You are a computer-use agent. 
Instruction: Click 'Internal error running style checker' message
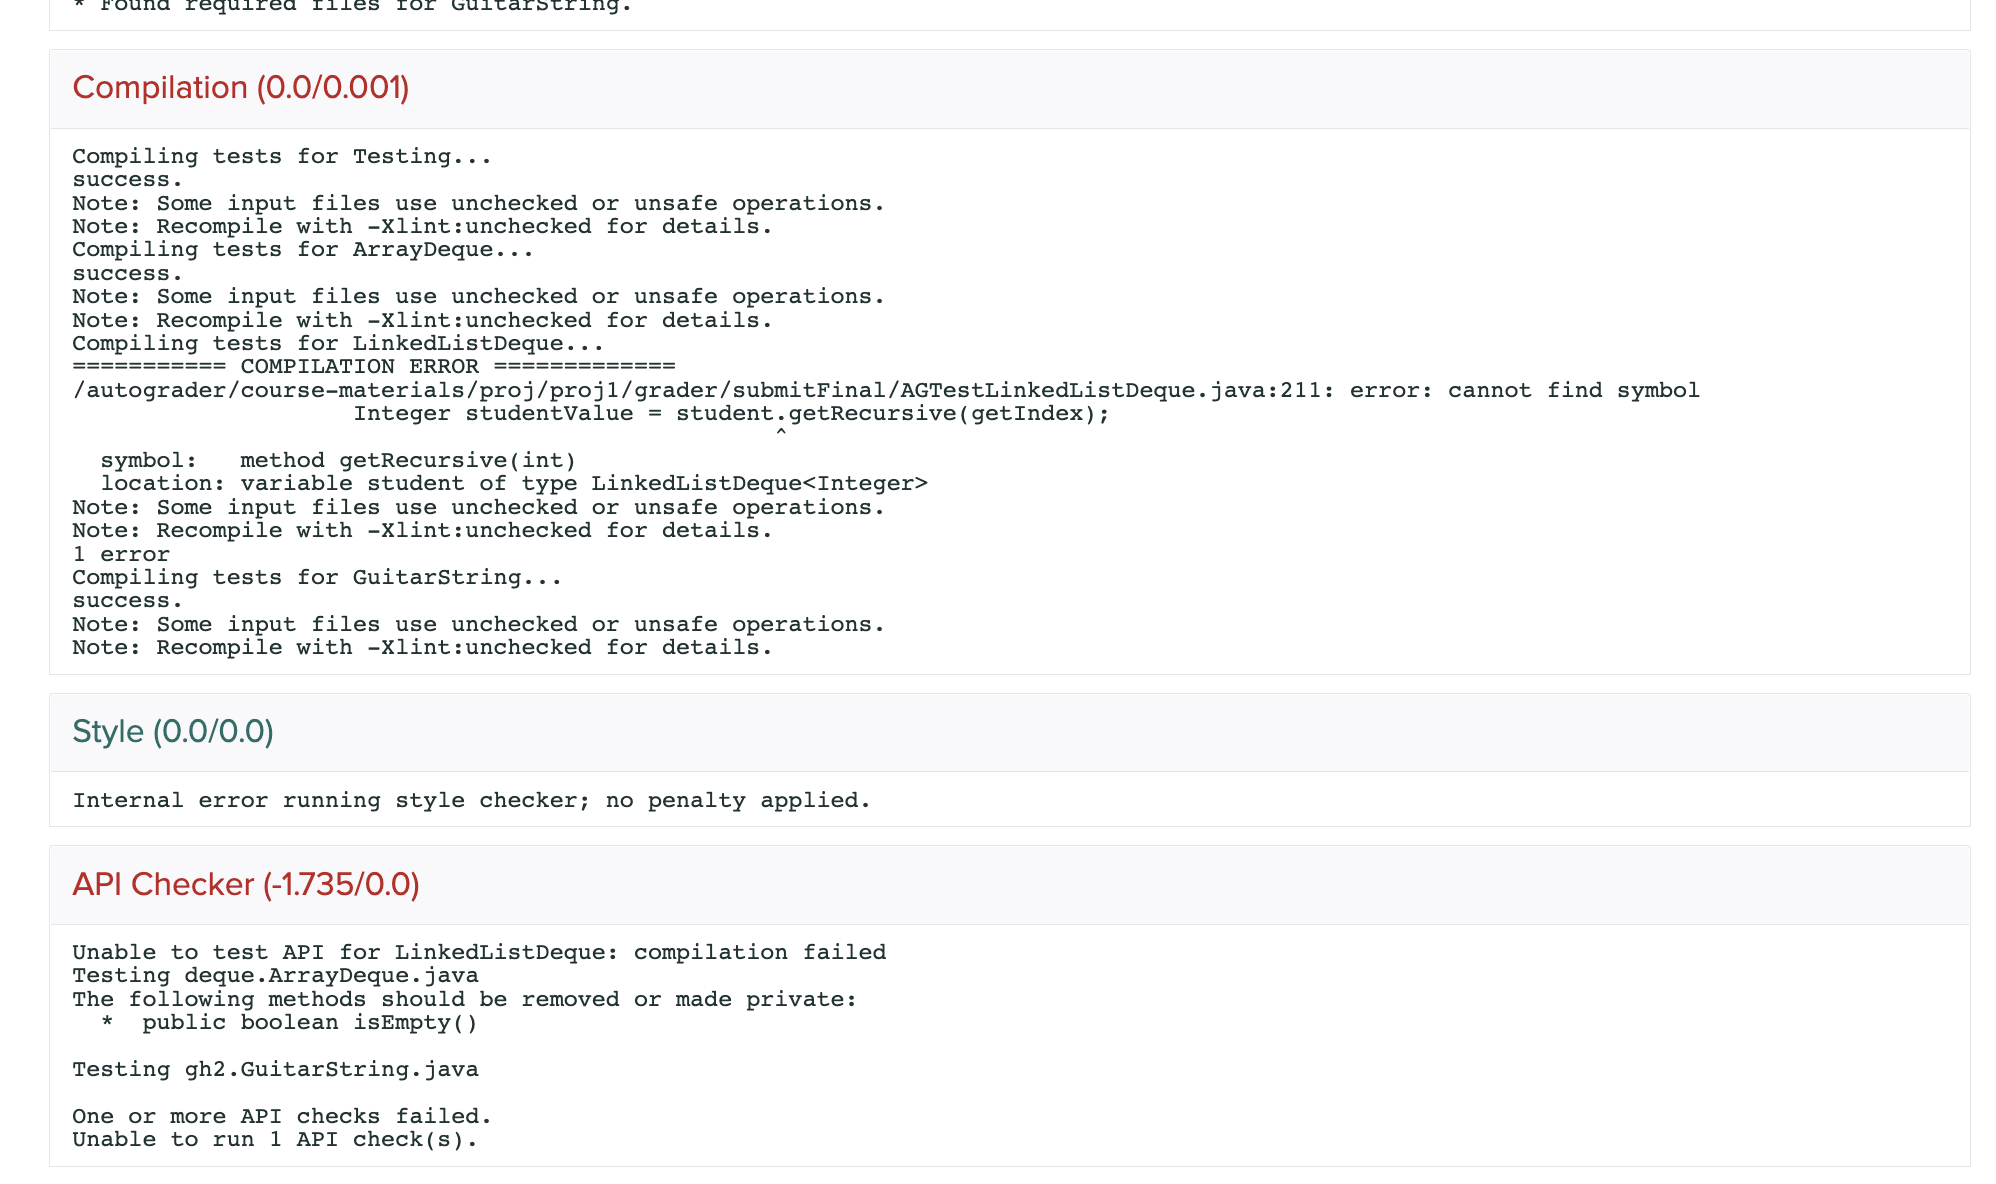471,801
